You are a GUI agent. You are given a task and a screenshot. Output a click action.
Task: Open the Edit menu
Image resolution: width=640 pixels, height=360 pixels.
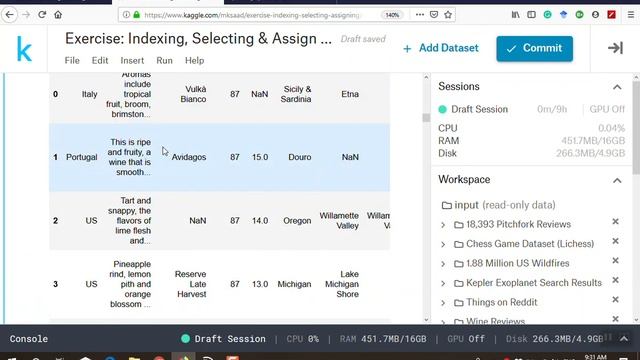(100, 60)
